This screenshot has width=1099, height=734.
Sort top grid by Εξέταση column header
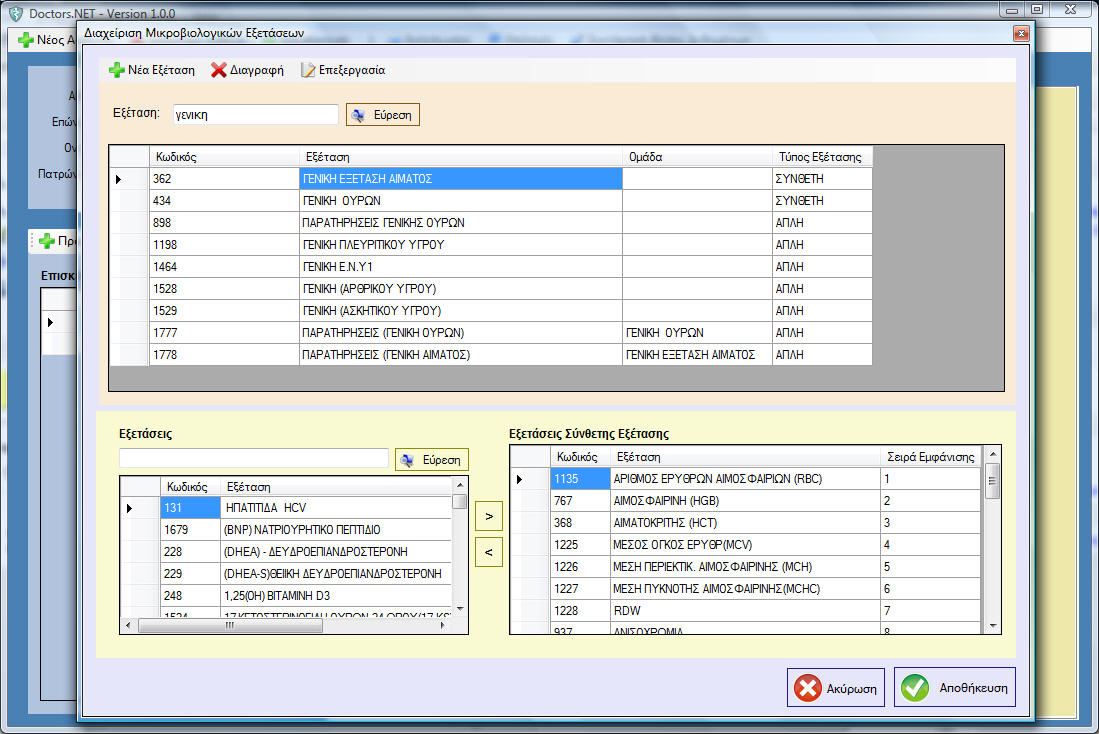460,157
